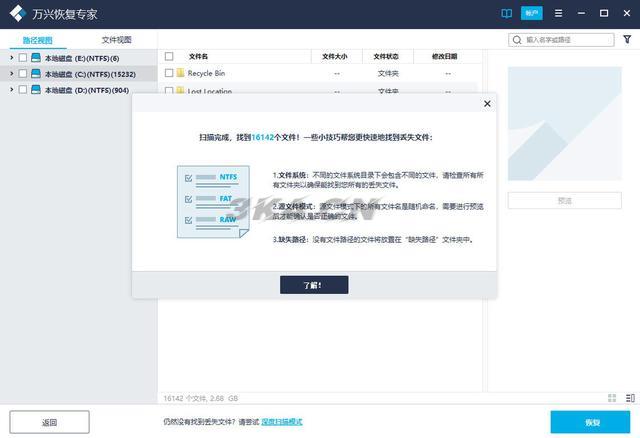Image resolution: width=640 pixels, height=438 pixels.
Task: Toggle the select-all files header checkbox
Action: [169, 56]
